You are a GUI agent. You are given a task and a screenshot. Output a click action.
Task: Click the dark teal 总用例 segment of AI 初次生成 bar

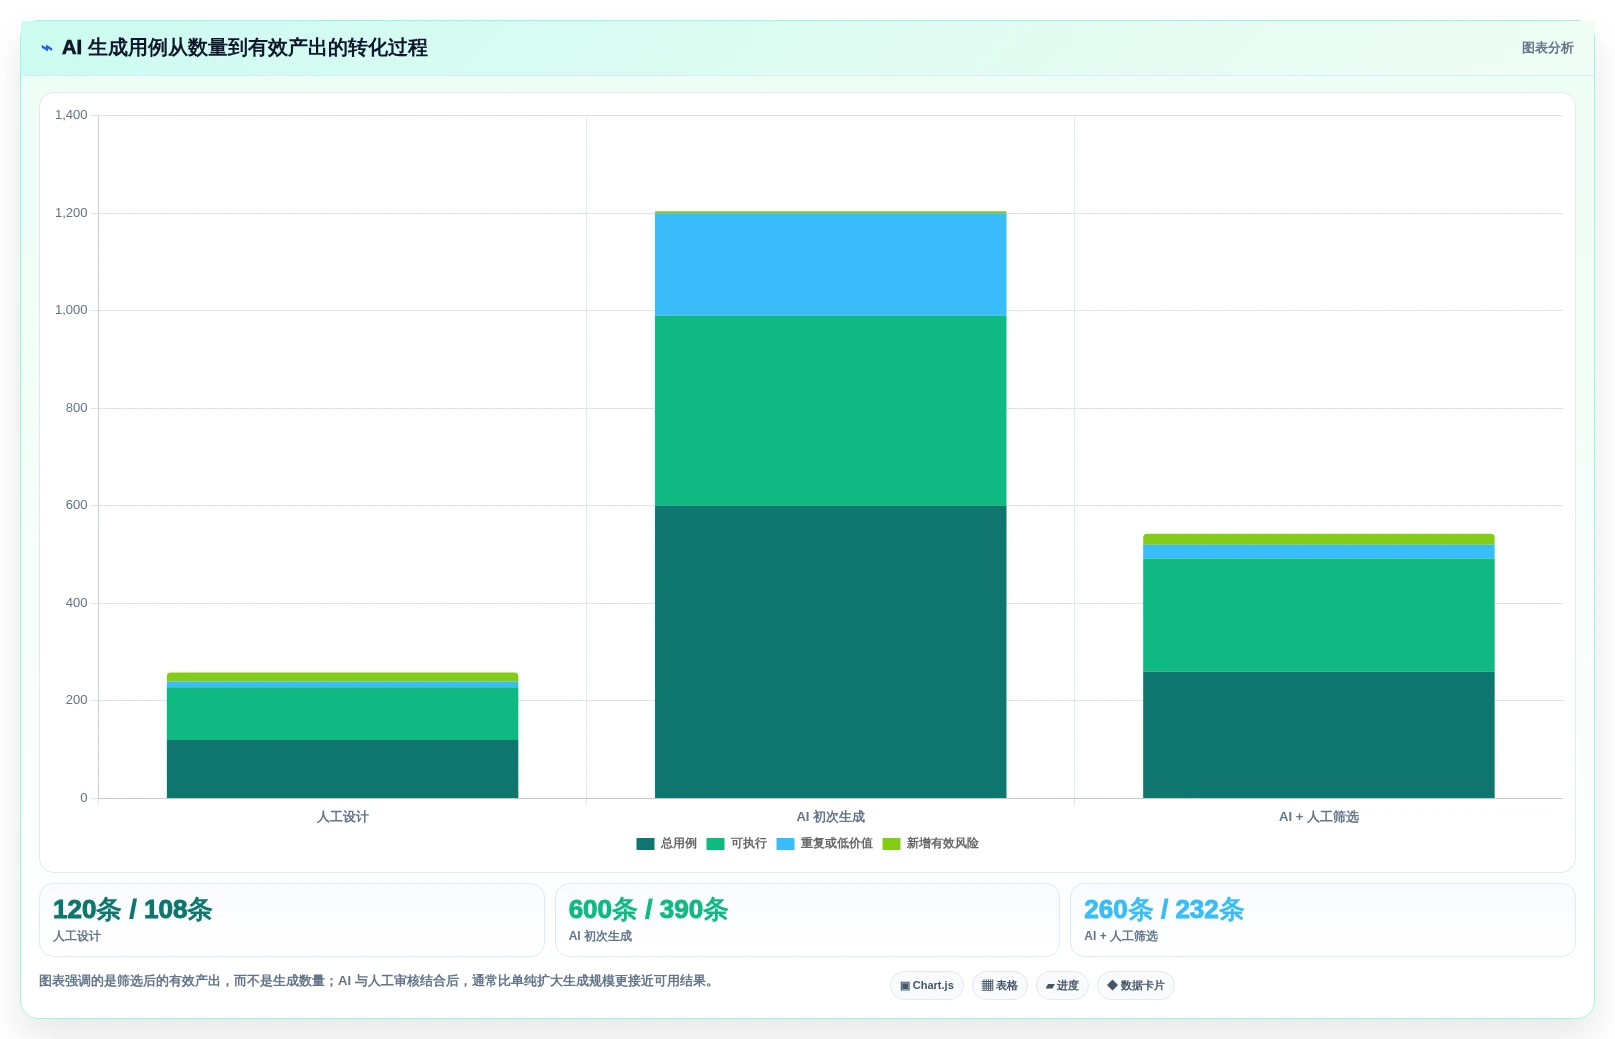(830, 652)
